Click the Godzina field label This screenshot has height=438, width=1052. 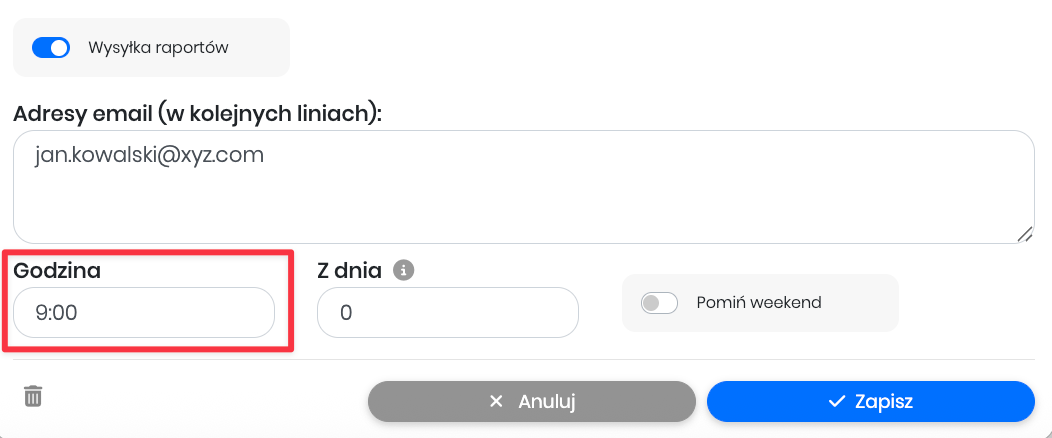57,270
